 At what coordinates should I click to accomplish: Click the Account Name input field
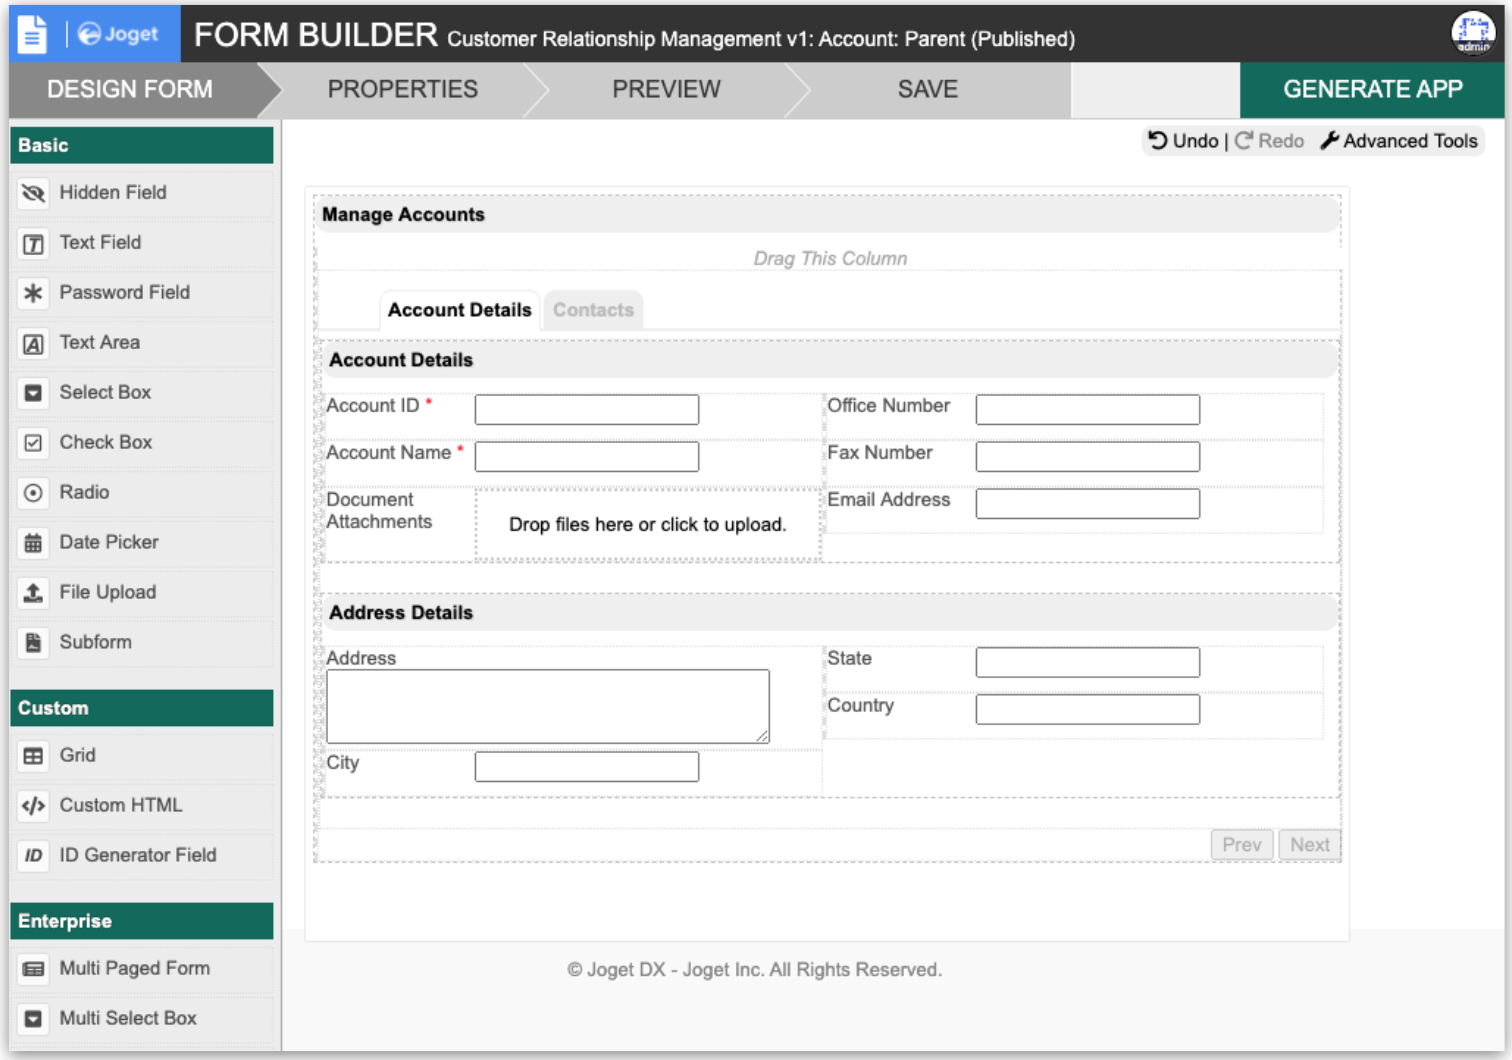587,456
